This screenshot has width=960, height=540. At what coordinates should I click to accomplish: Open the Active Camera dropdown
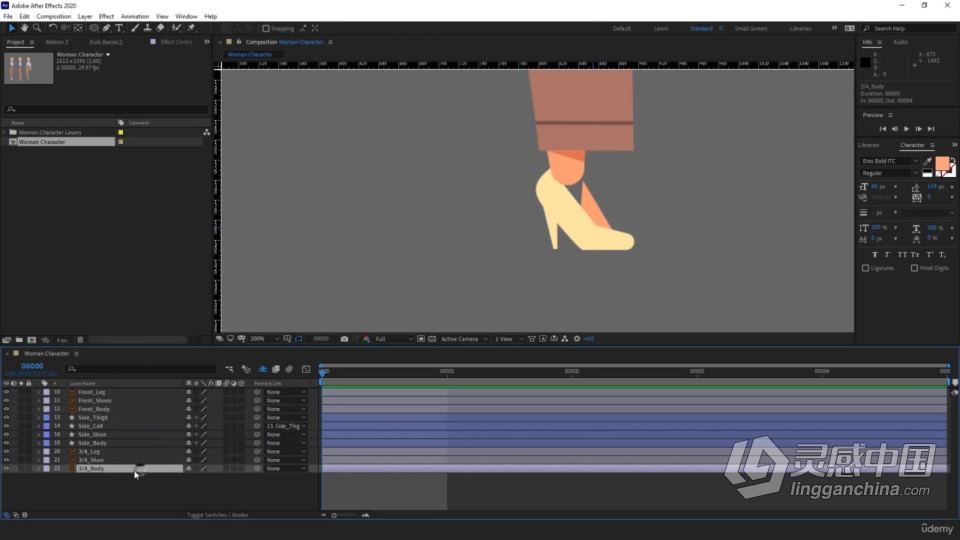(464, 339)
